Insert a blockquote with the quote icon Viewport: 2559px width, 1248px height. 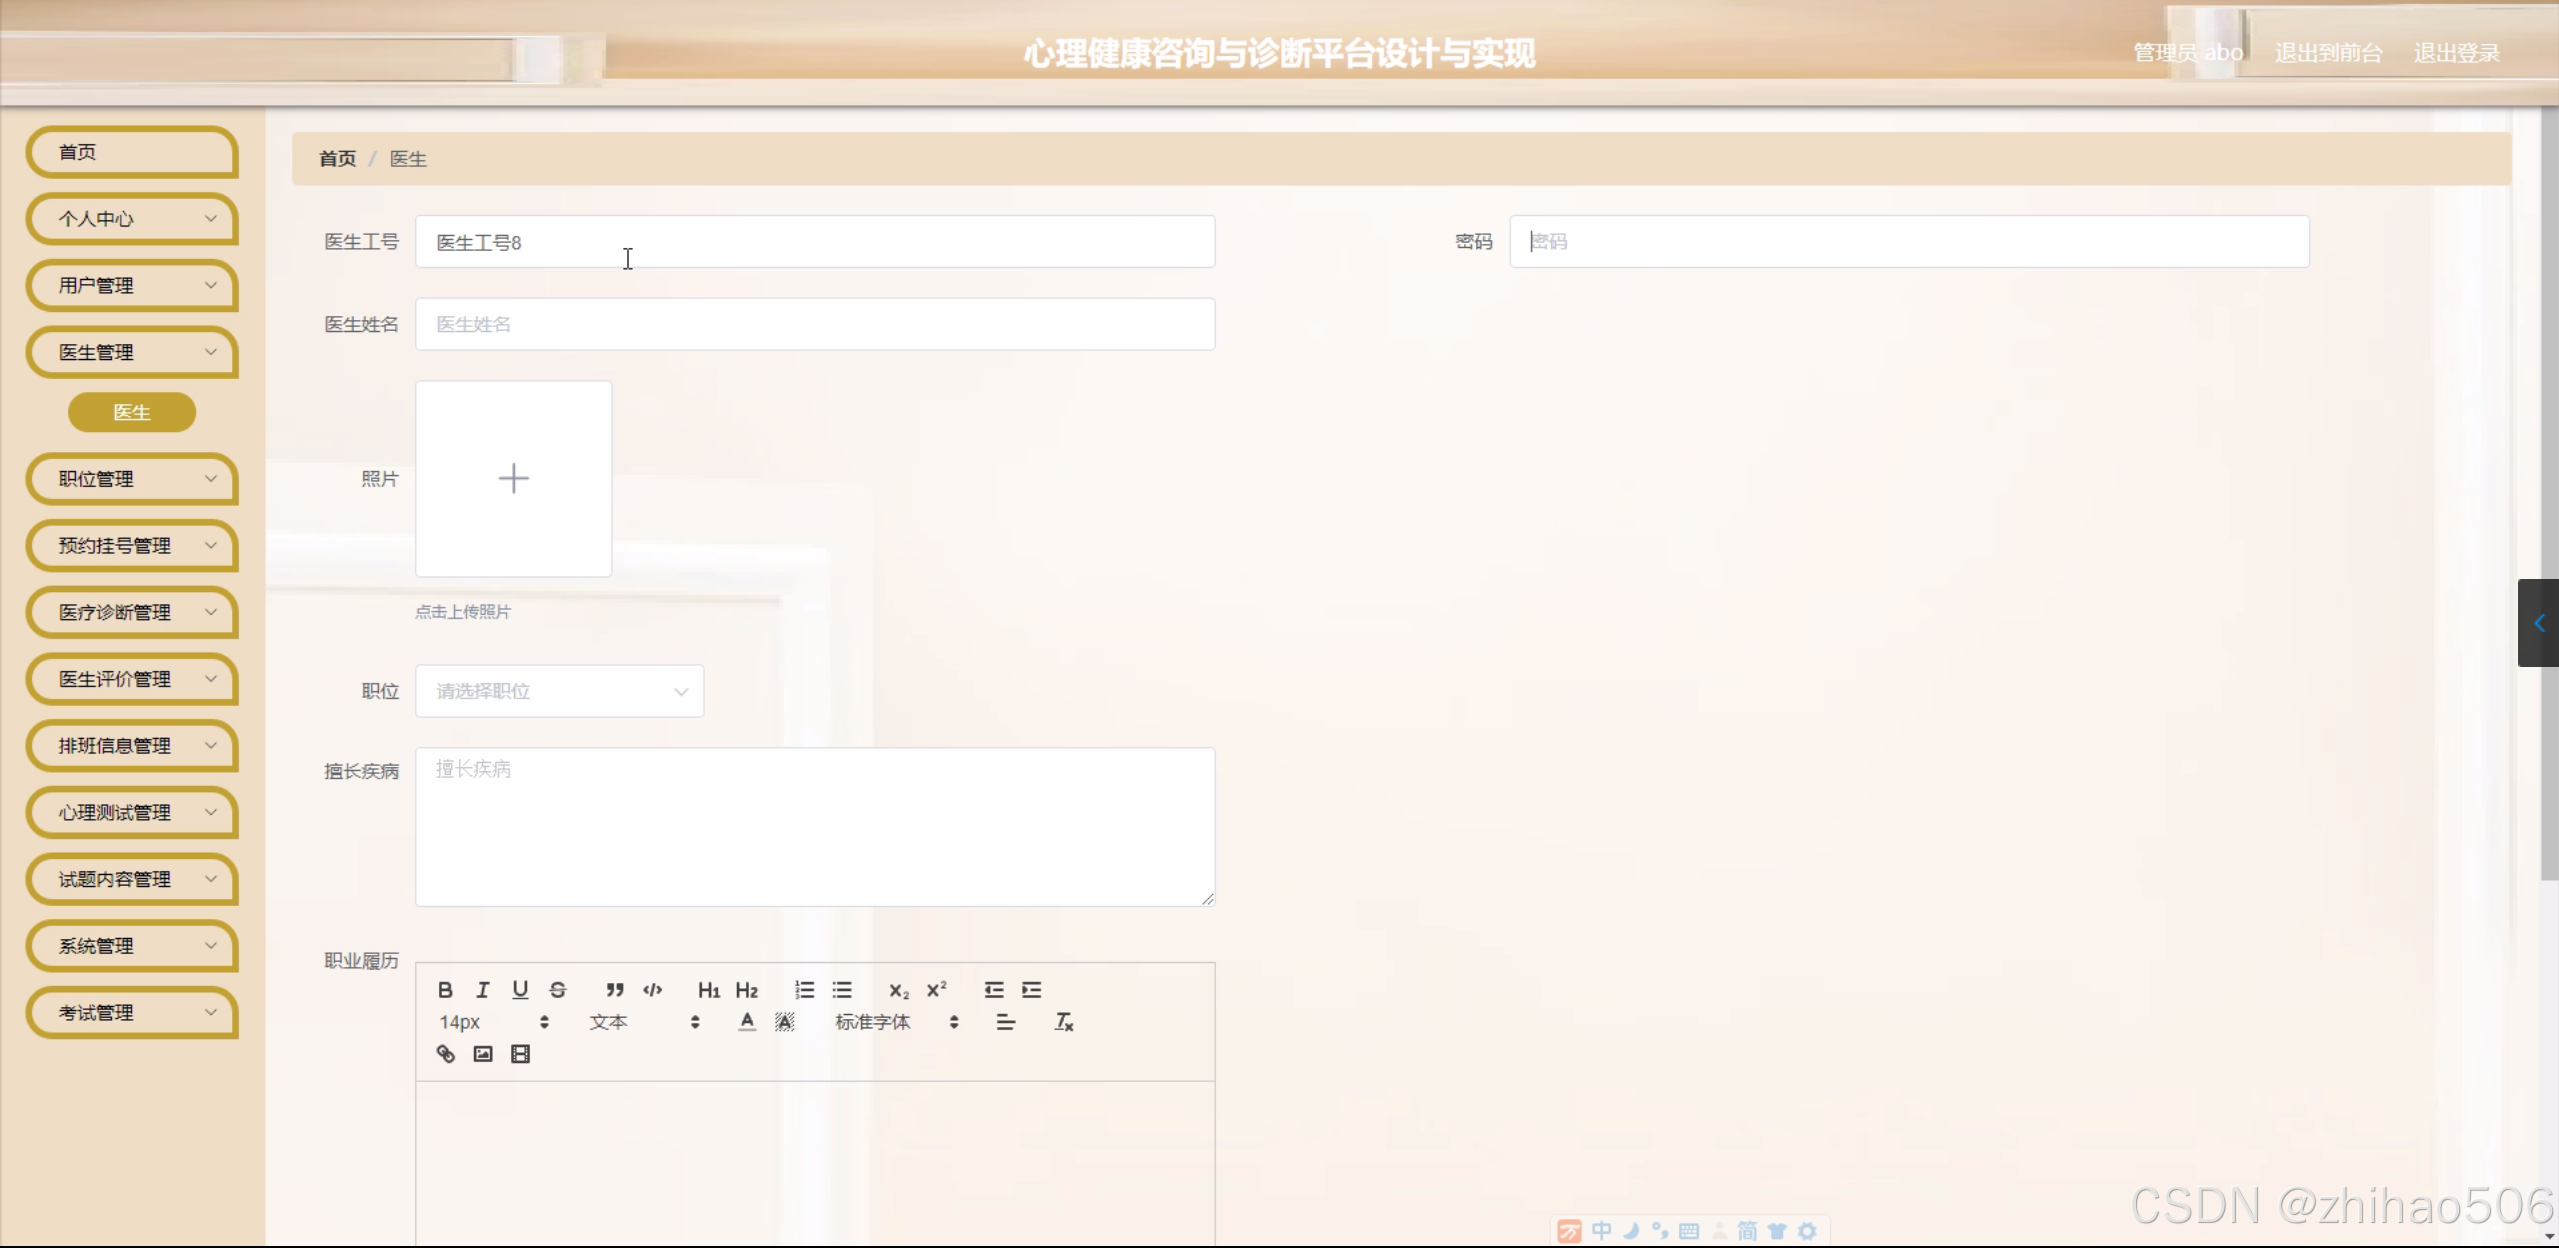[x=615, y=990]
